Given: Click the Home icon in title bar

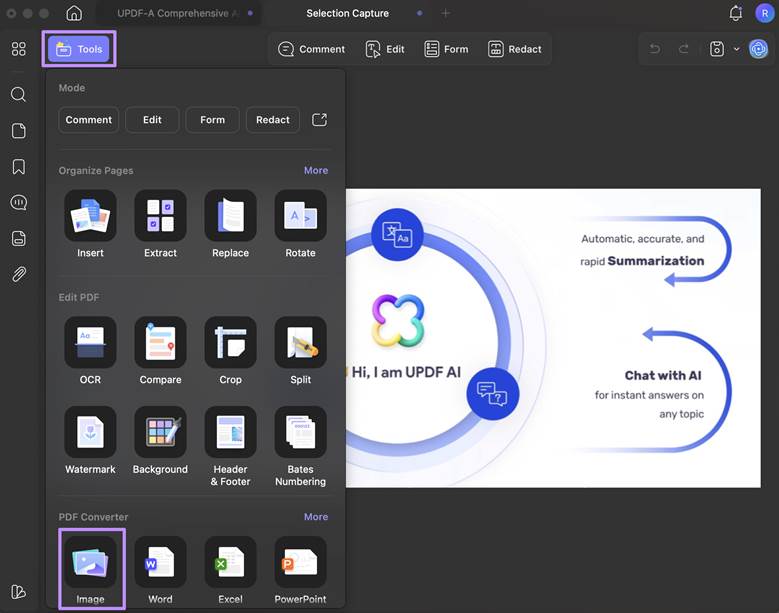Looking at the screenshot, I should [x=74, y=13].
